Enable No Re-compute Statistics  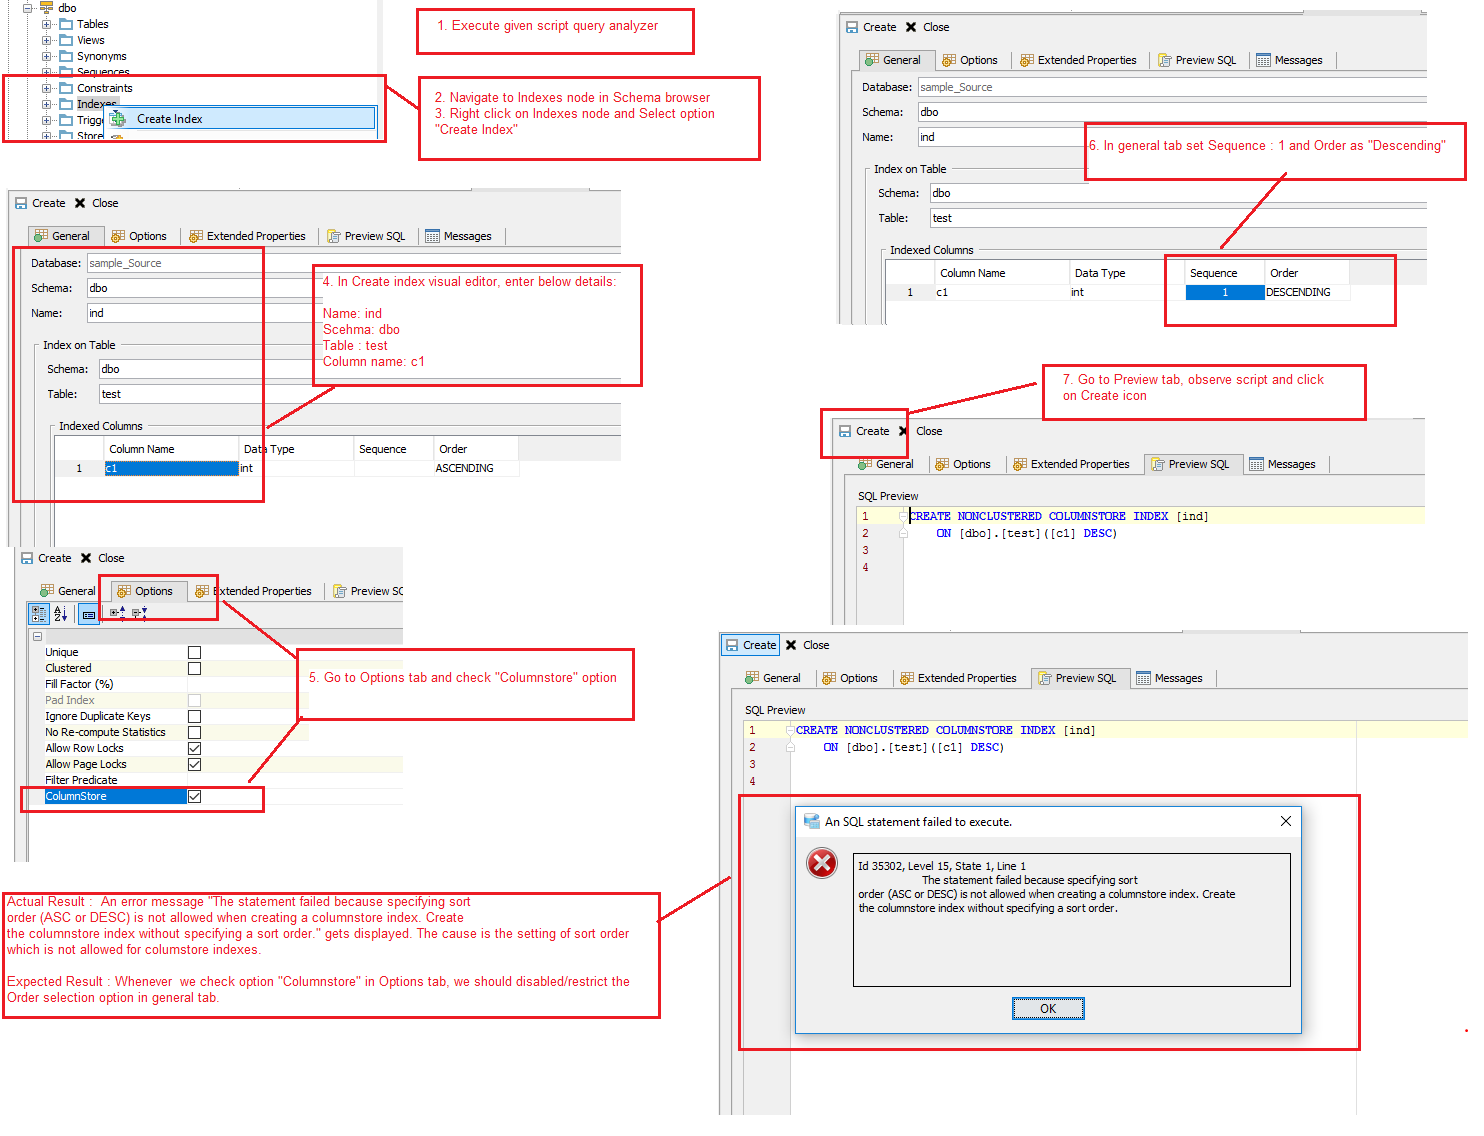coord(194,732)
